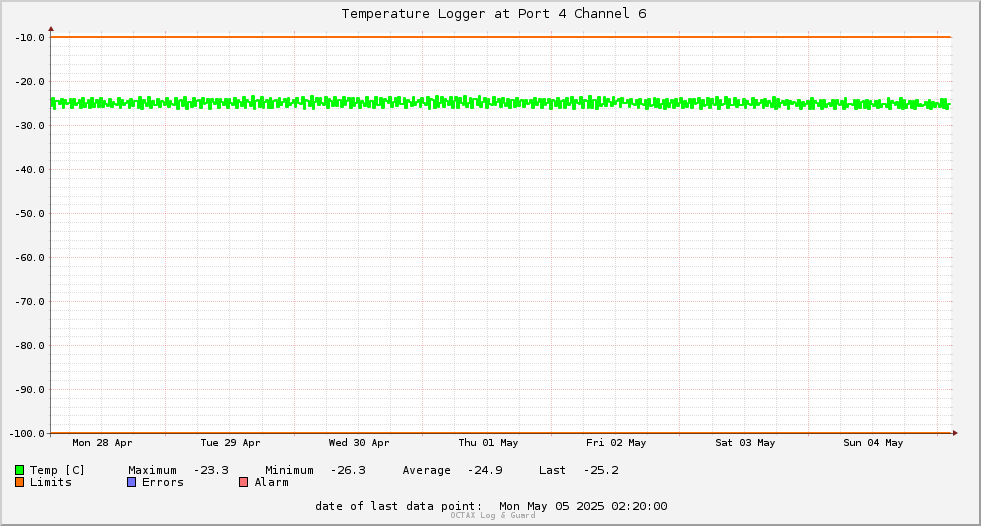Click the -90.0 y-axis label
Viewport: 981px width, 526px height.
30,390
